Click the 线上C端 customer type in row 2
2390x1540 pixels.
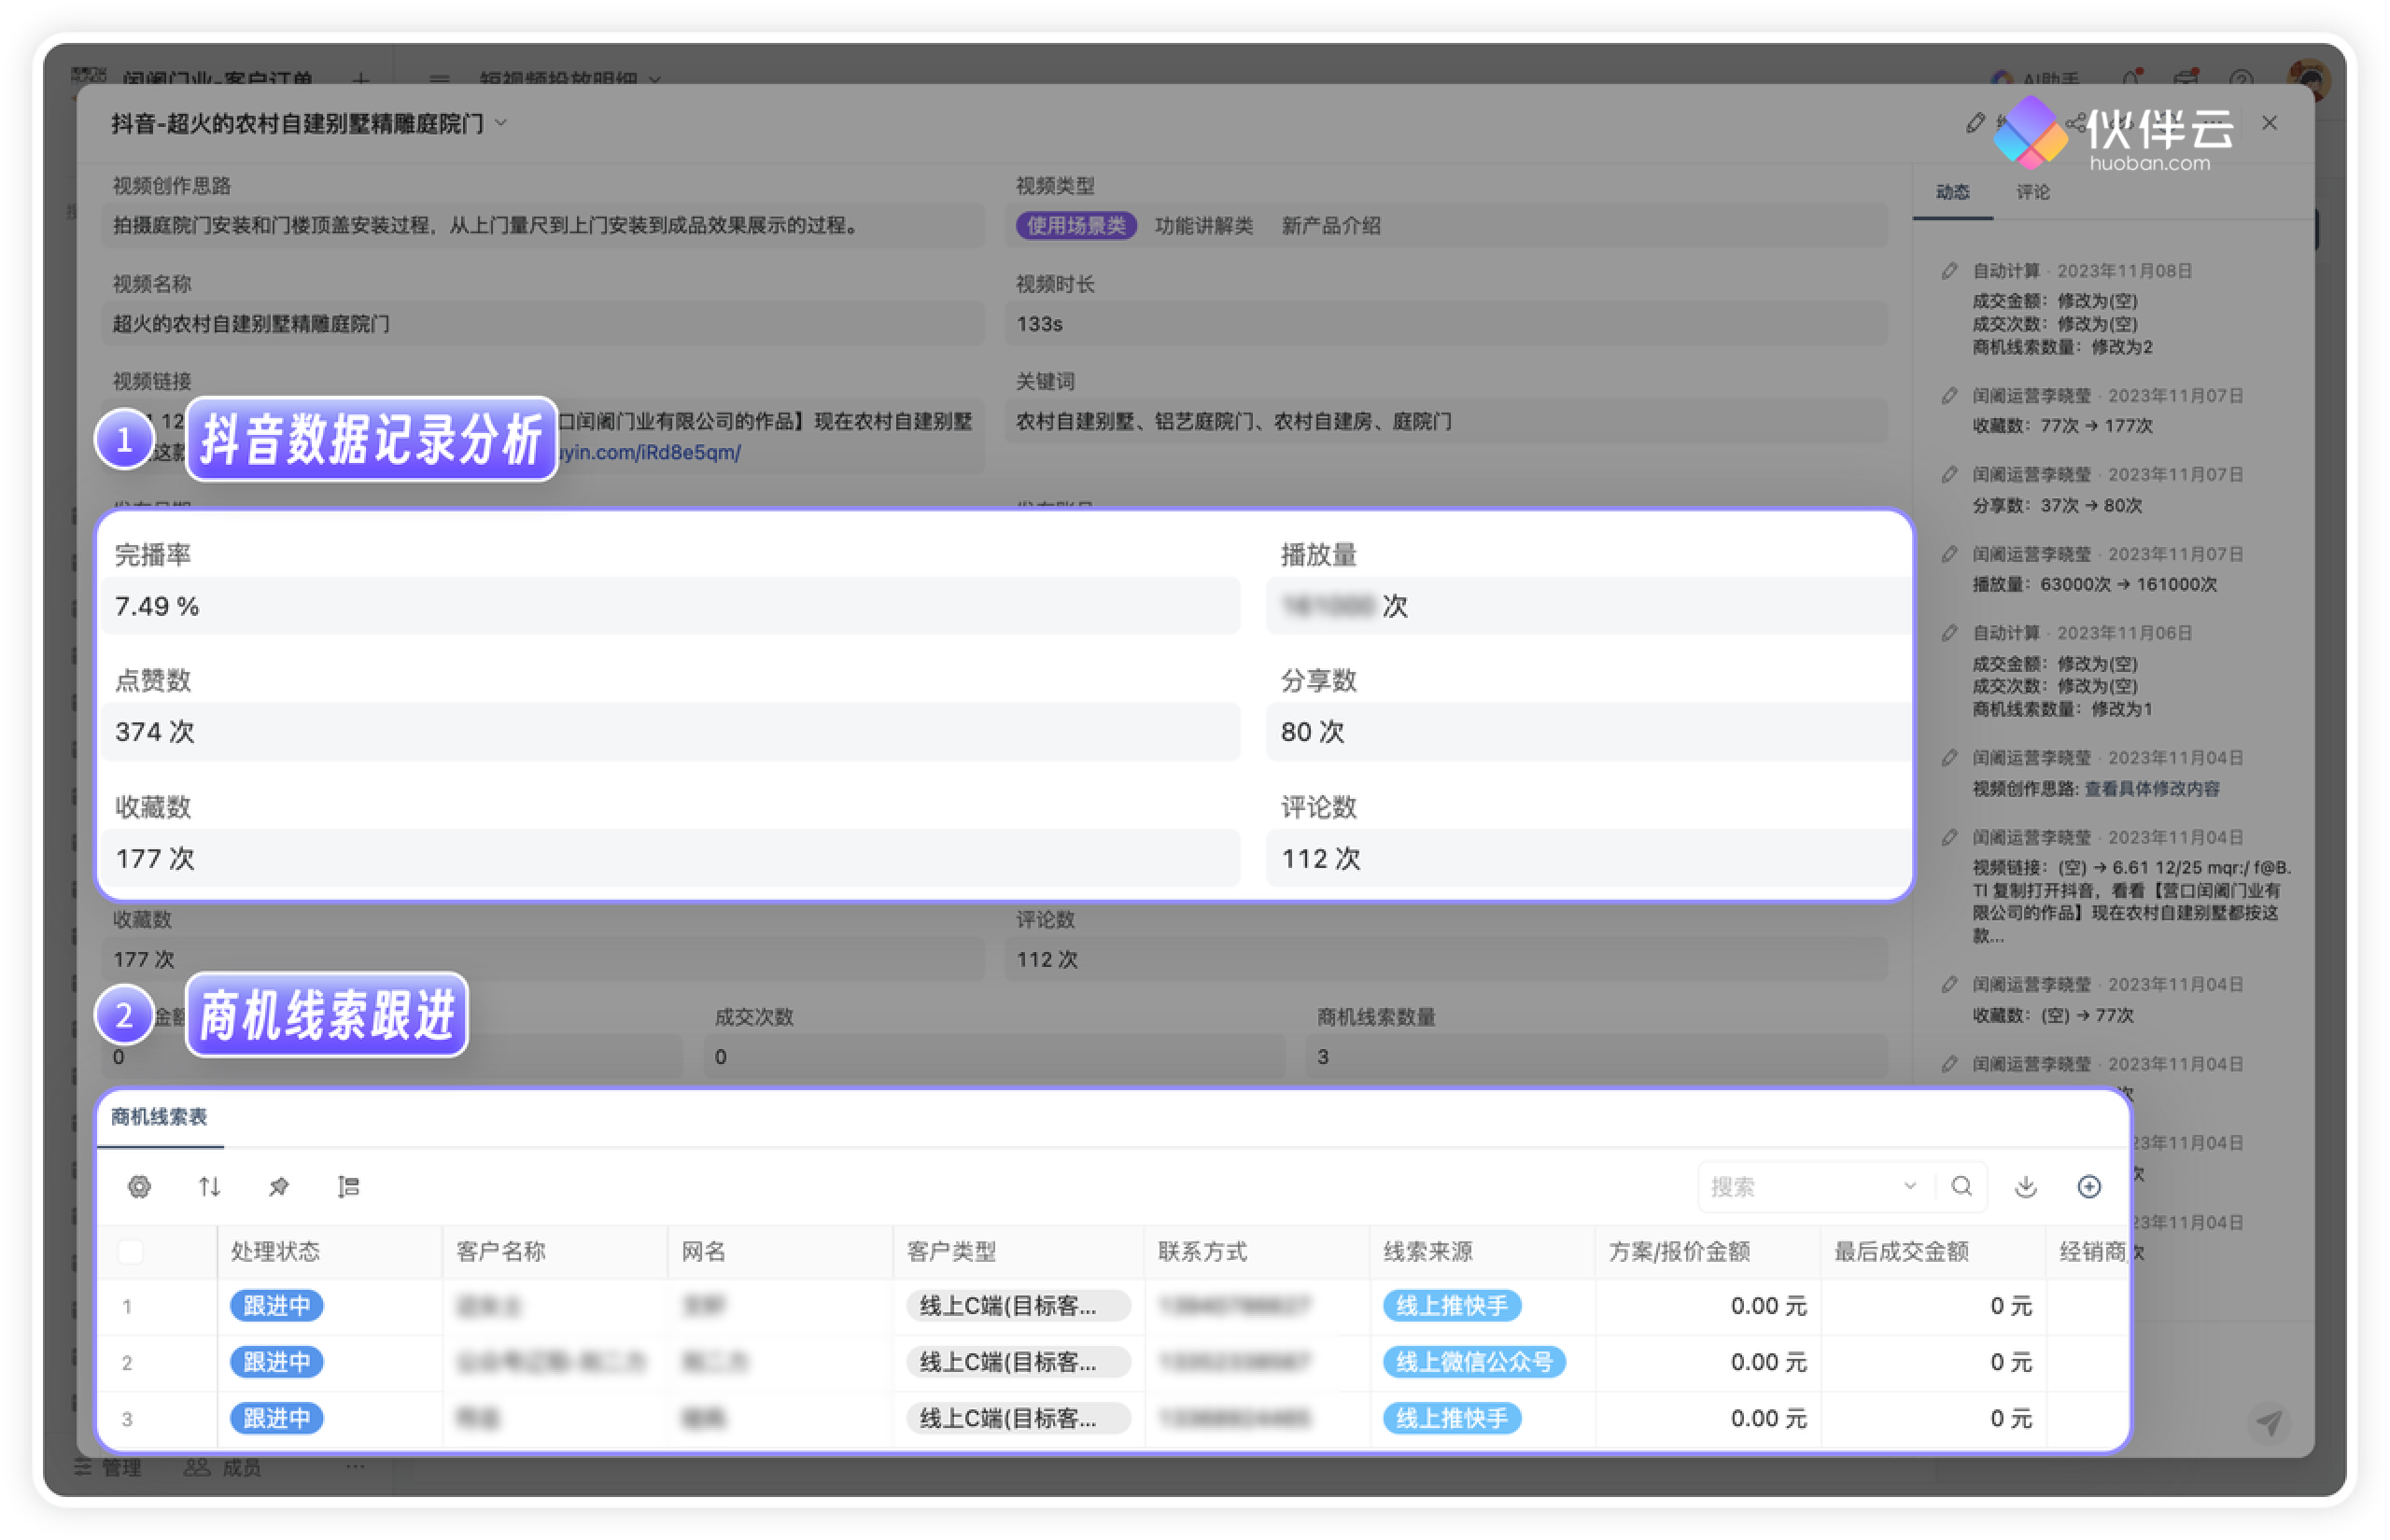(1018, 1361)
